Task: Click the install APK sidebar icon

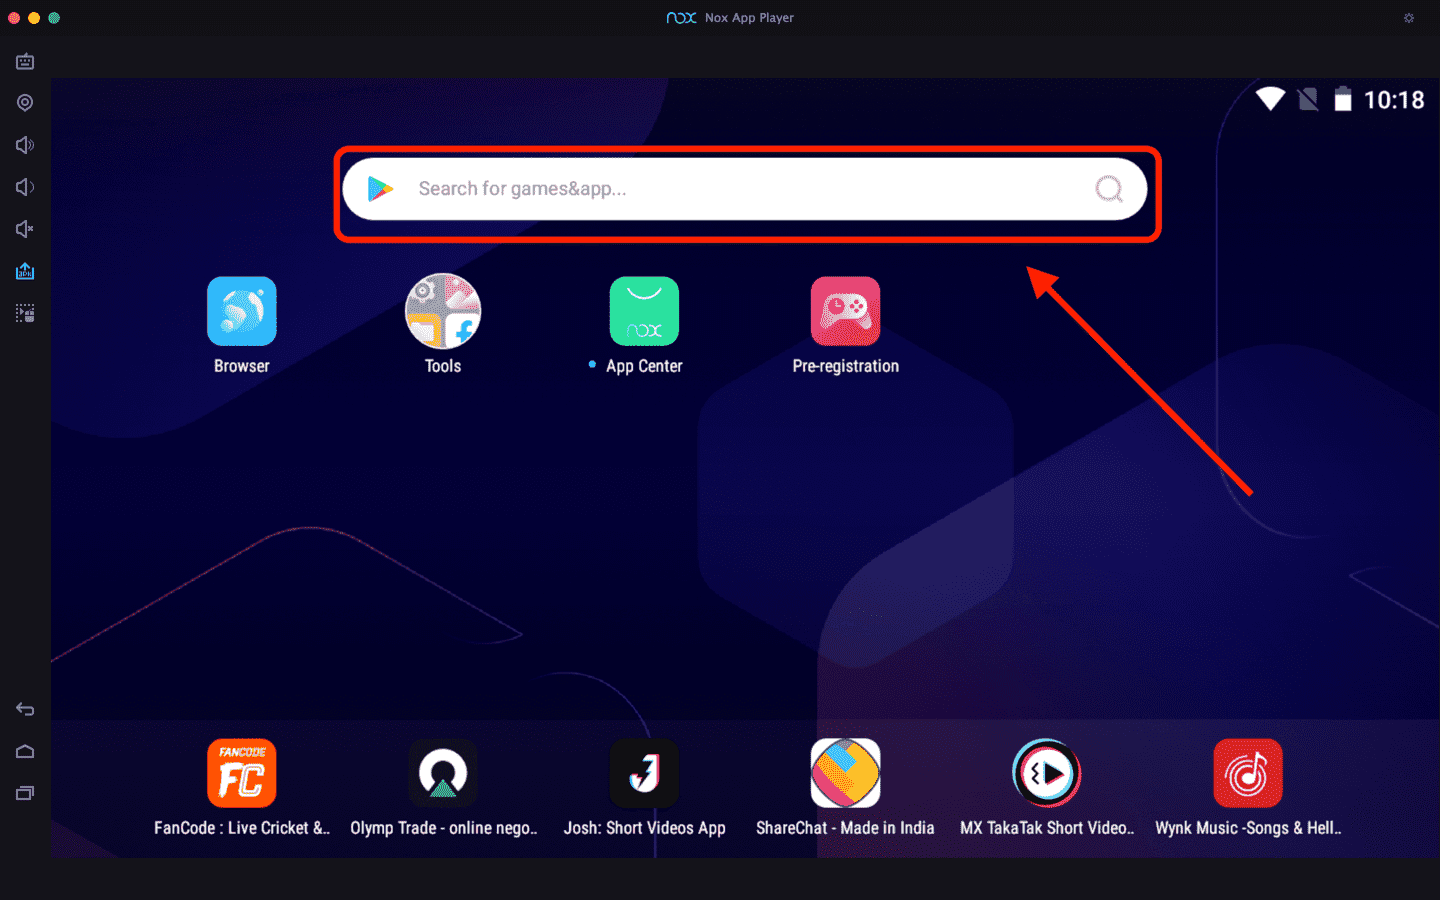Action: click(x=25, y=271)
